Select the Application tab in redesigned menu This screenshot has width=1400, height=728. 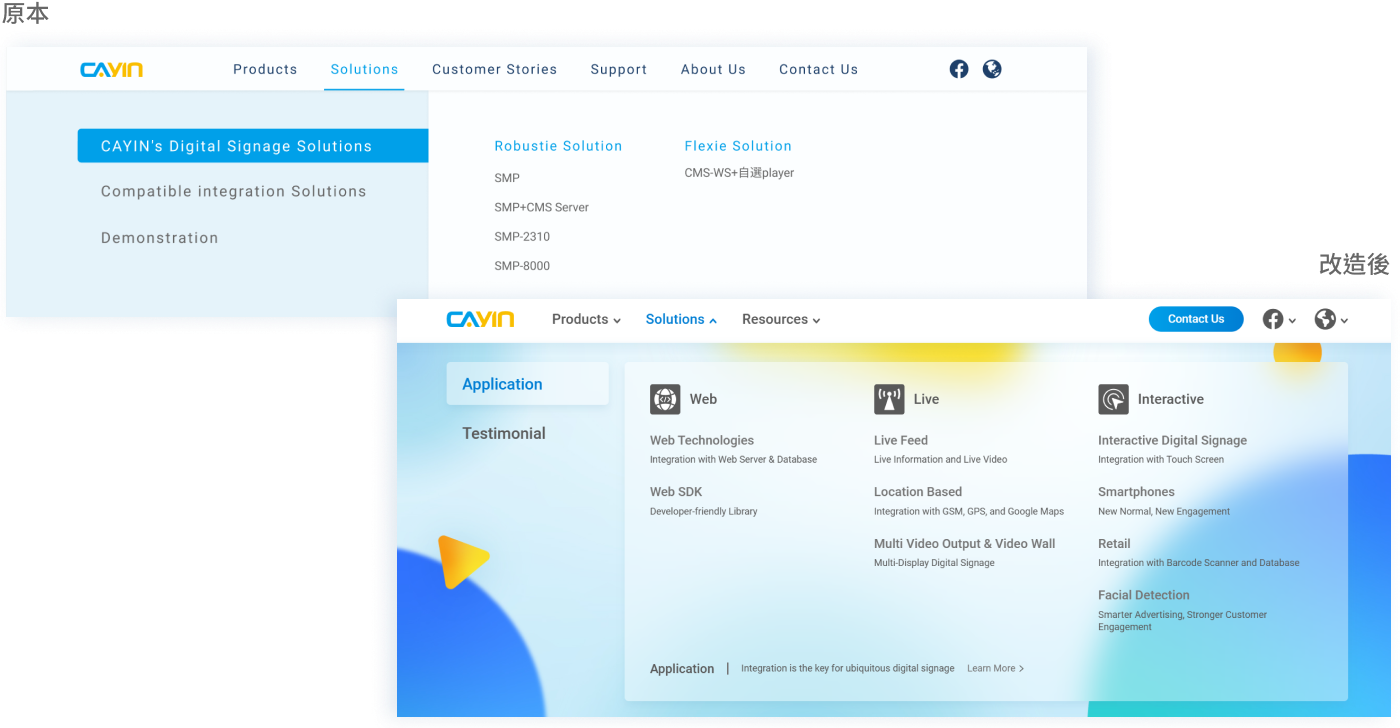(x=527, y=384)
